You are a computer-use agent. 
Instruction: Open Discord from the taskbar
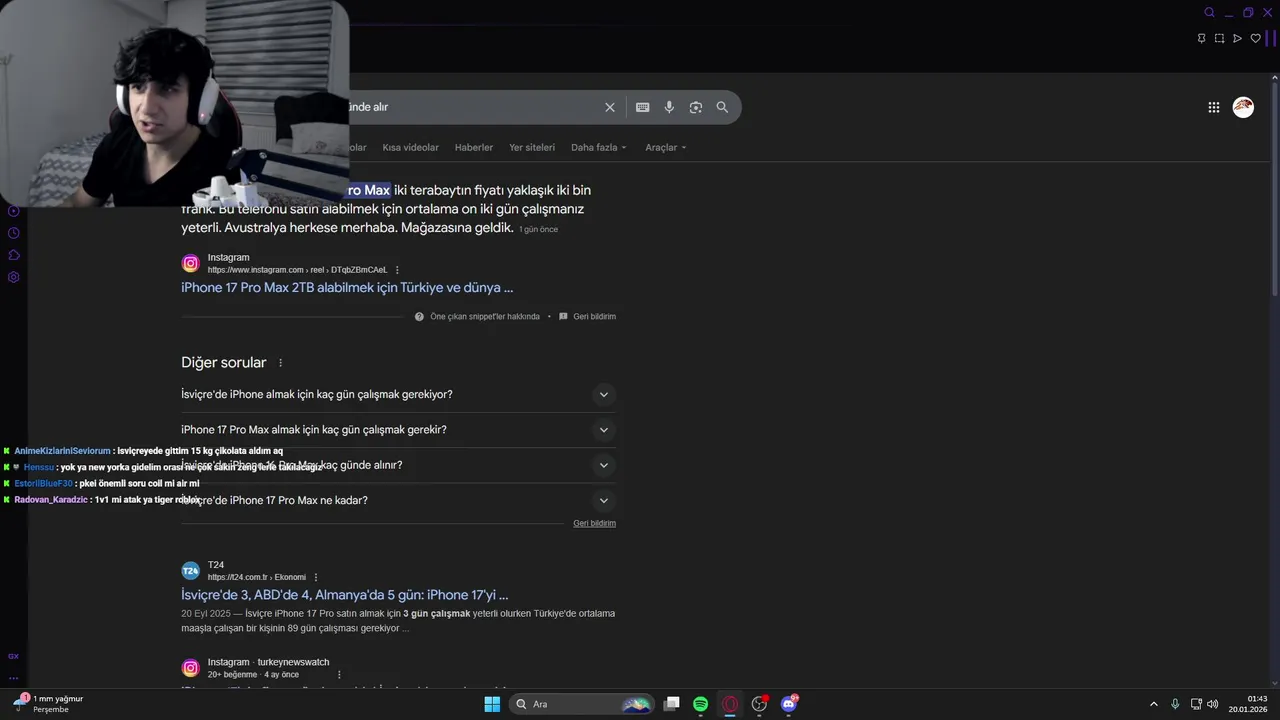[x=789, y=704]
